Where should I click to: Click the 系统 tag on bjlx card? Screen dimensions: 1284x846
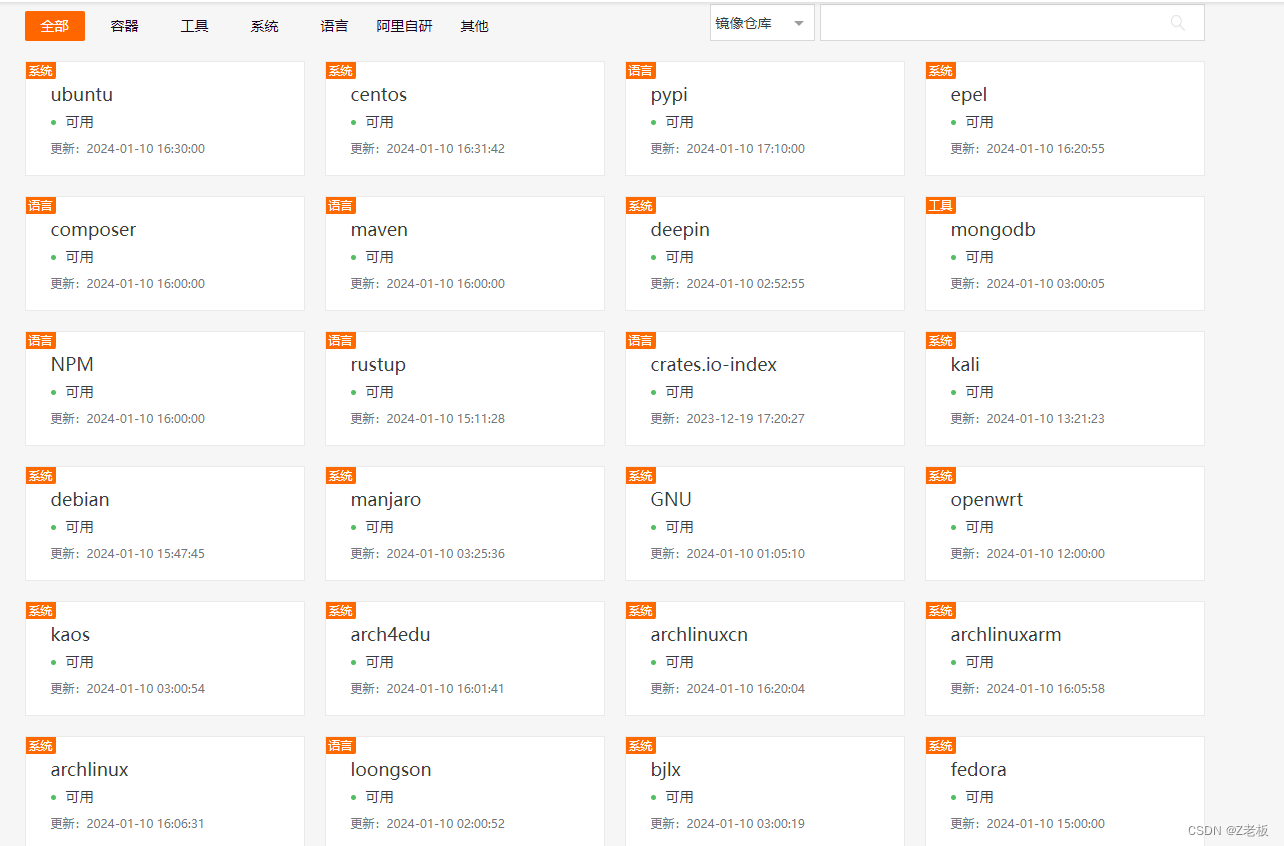click(x=641, y=745)
